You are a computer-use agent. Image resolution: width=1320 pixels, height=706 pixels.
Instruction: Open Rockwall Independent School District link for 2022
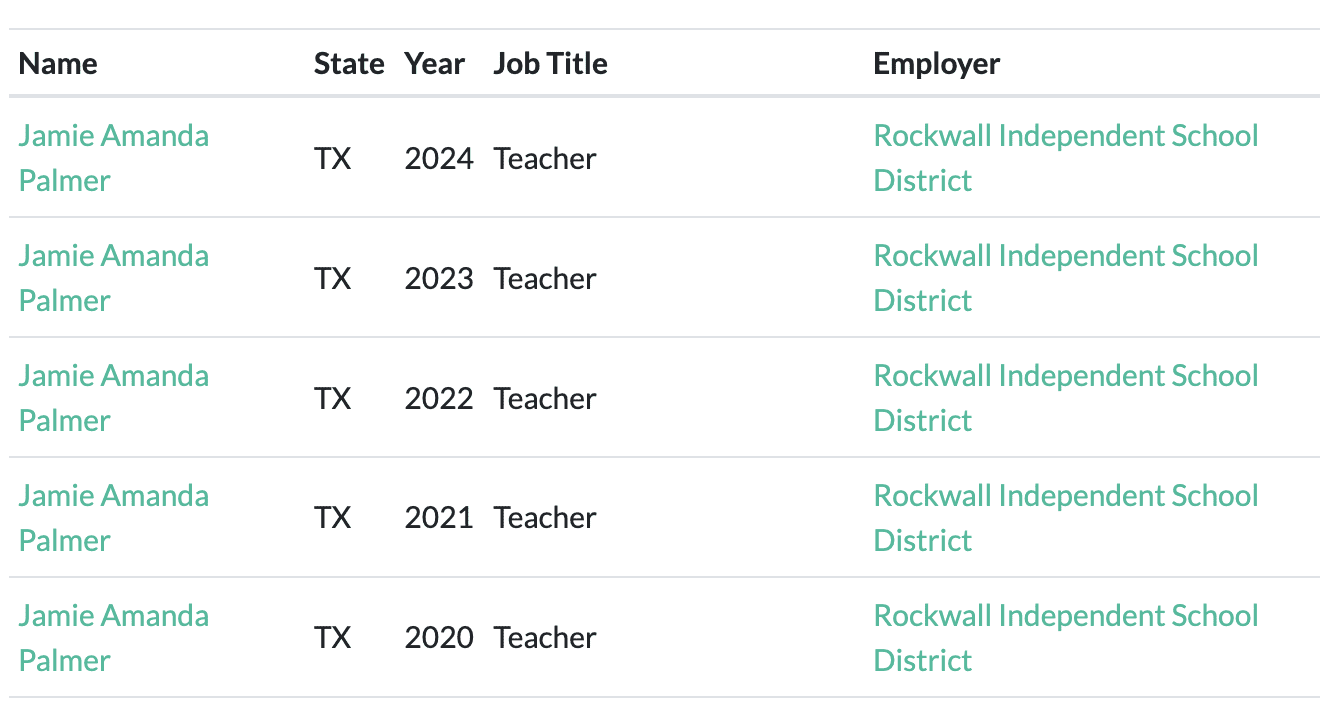(x=1066, y=398)
